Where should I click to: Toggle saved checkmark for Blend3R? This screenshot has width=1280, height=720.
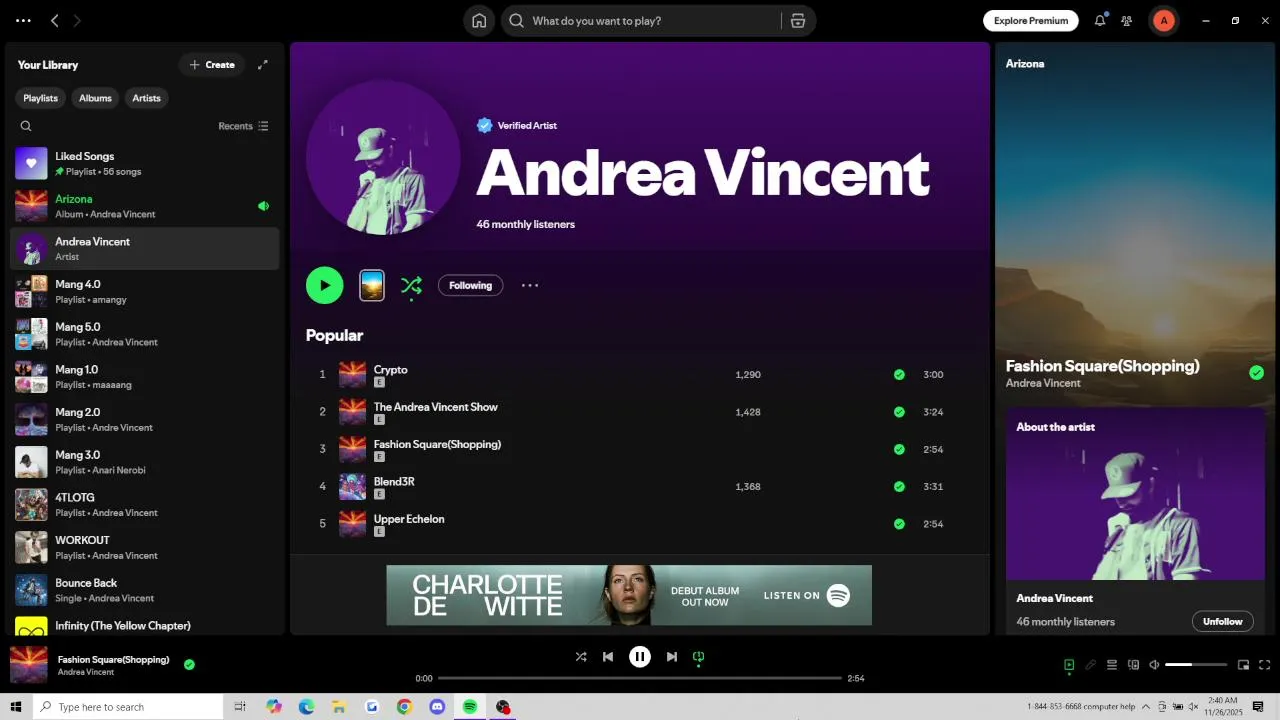click(x=899, y=487)
